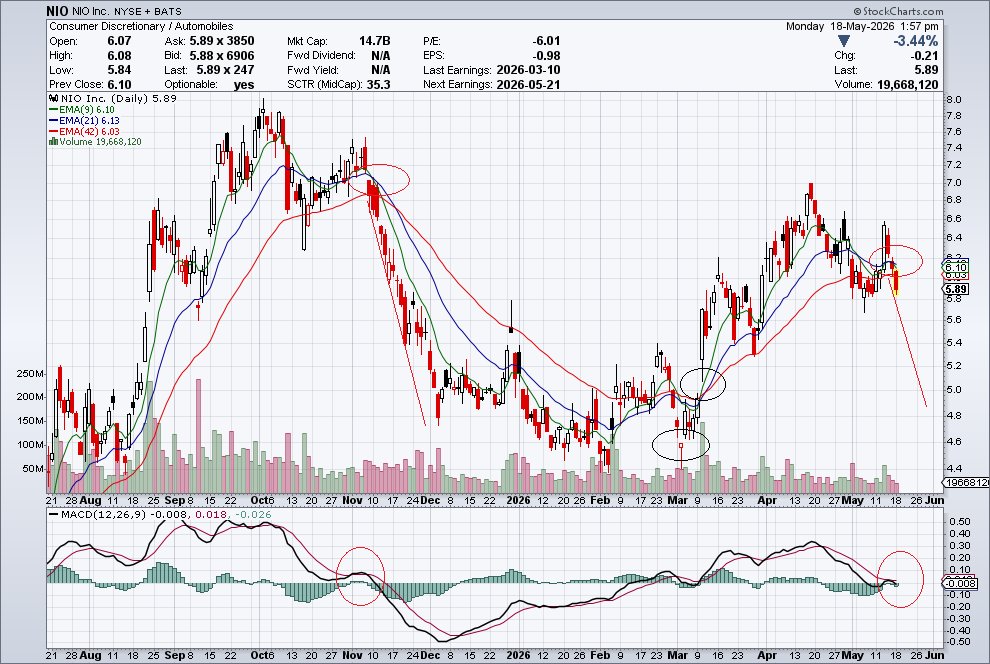The height and width of the screenshot is (664, 990).
Task: Click the 19668120 volume tag on right axis
Action: [x=966, y=482]
